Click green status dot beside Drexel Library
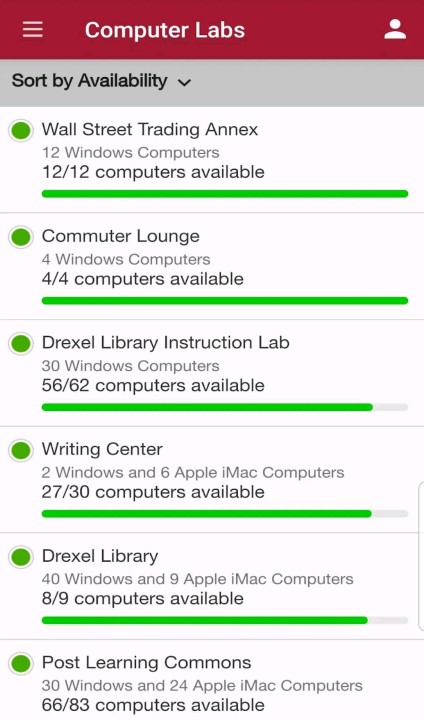 pyautogui.click(x=21, y=557)
